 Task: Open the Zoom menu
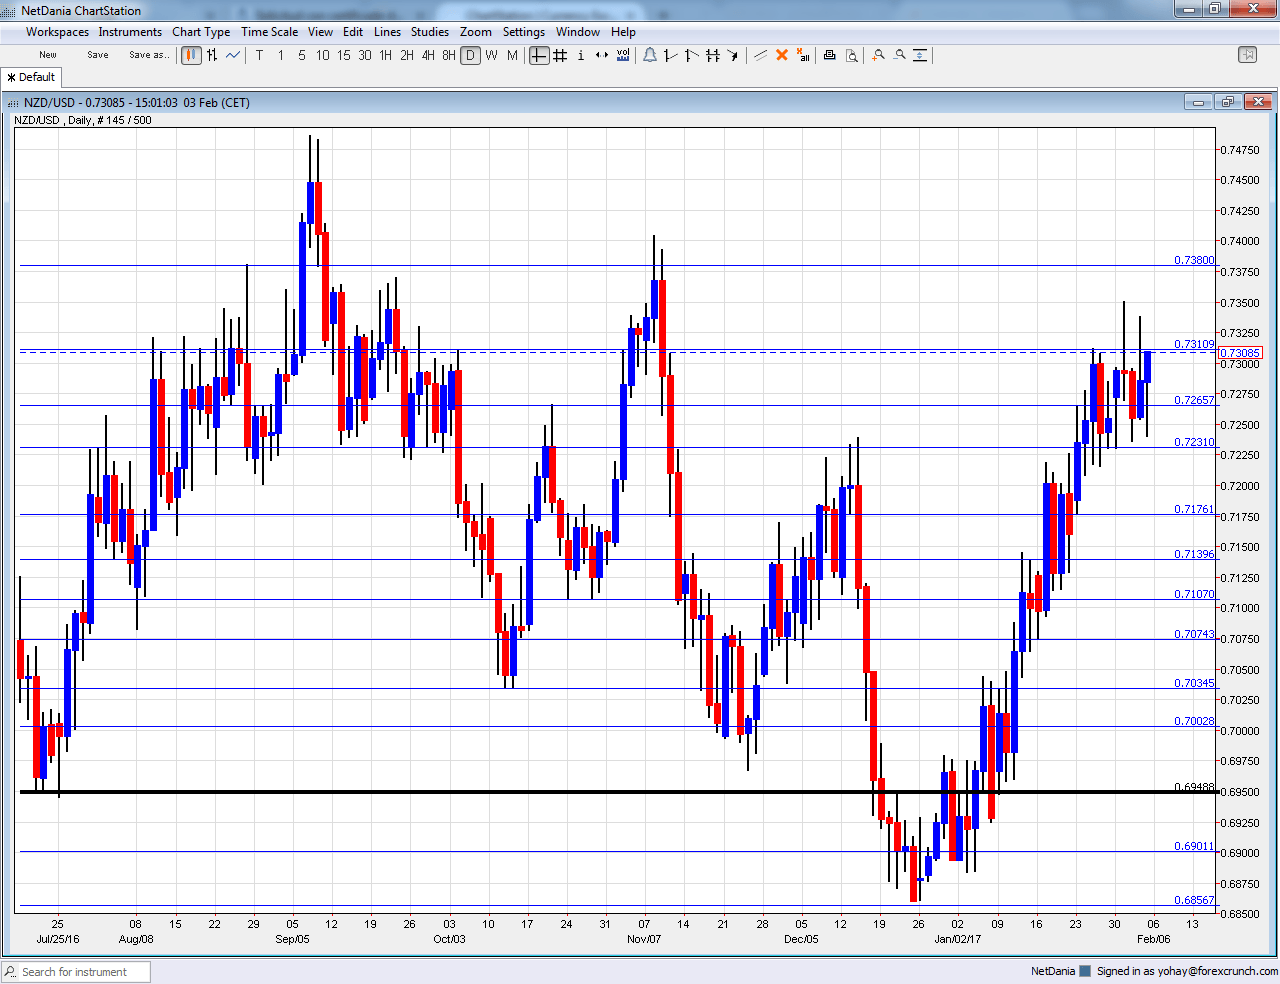coord(475,32)
